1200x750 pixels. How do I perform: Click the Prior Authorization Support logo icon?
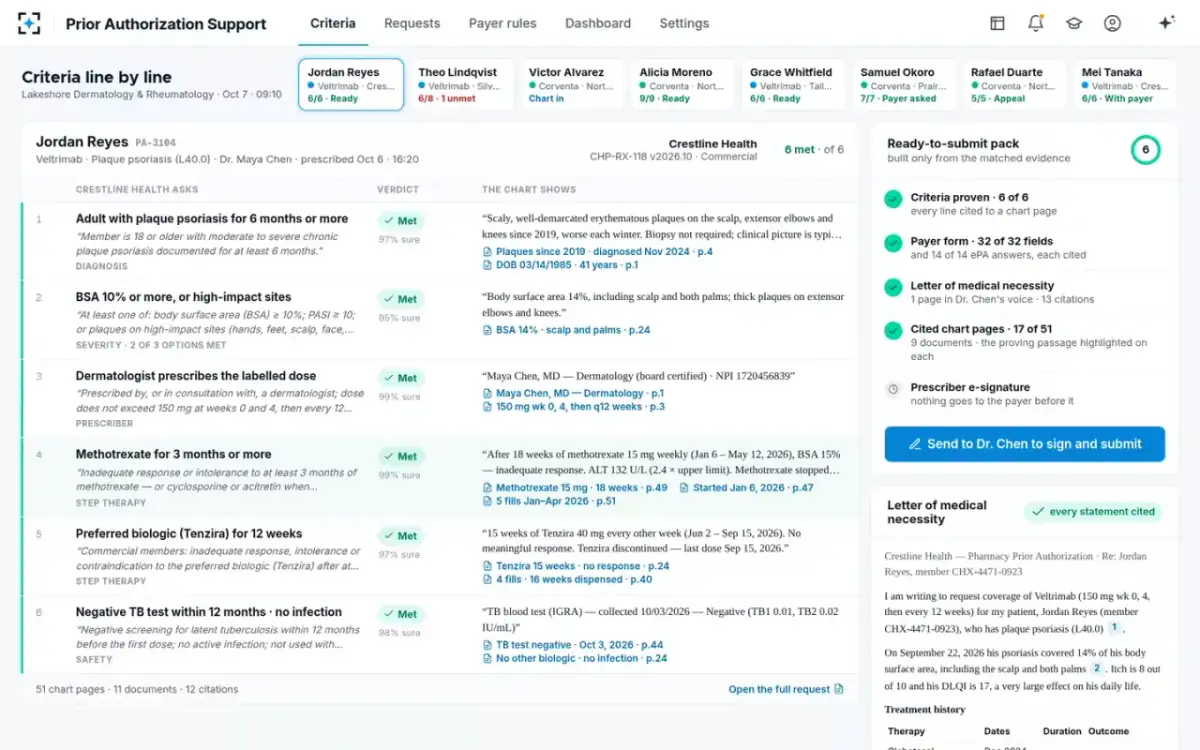pos(30,23)
